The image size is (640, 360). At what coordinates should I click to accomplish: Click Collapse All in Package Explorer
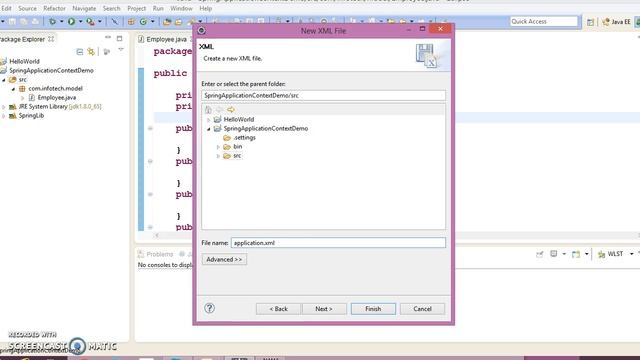[x=80, y=51]
